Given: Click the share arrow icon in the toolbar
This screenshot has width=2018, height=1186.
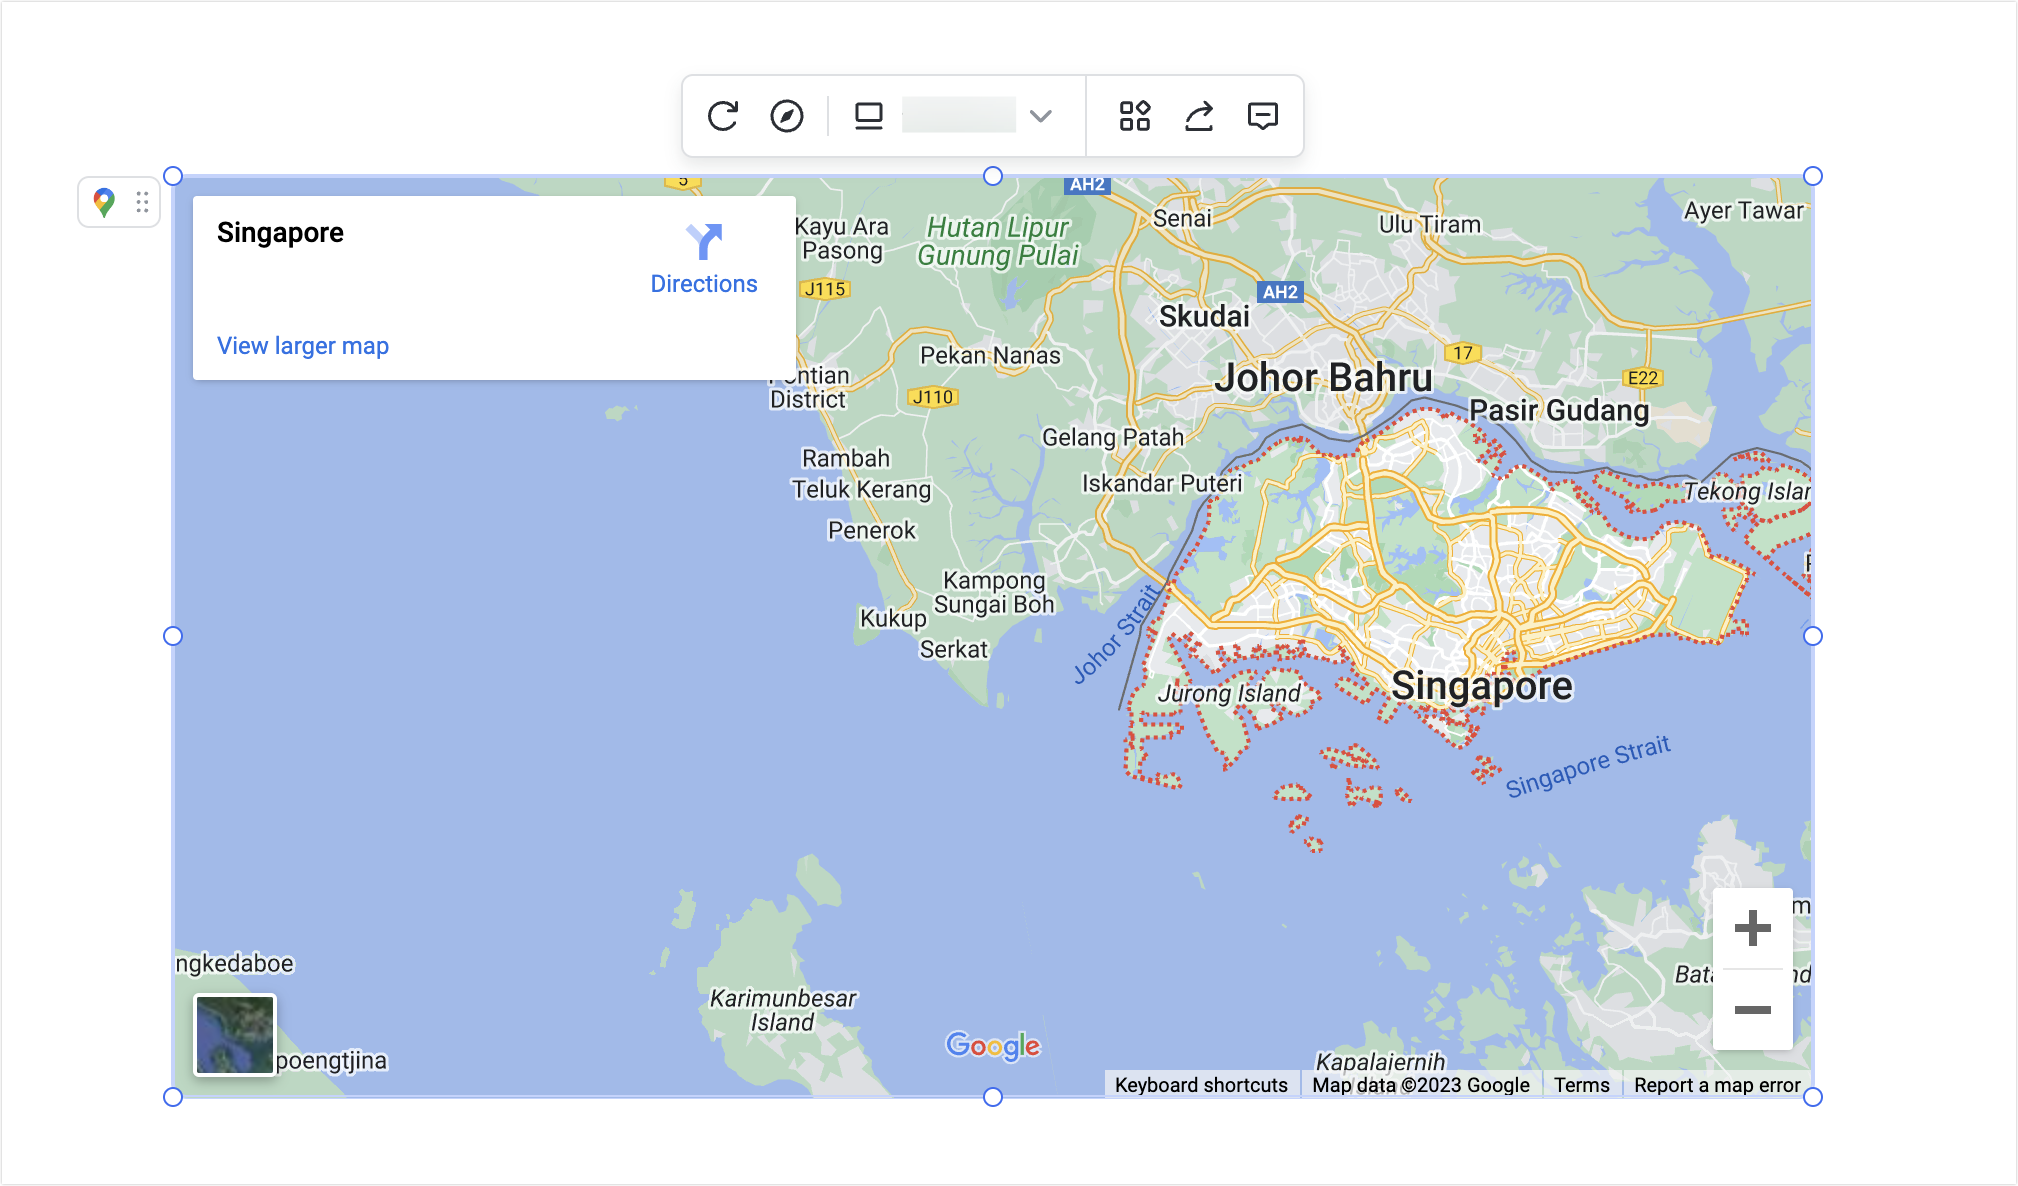Looking at the screenshot, I should [x=1199, y=115].
